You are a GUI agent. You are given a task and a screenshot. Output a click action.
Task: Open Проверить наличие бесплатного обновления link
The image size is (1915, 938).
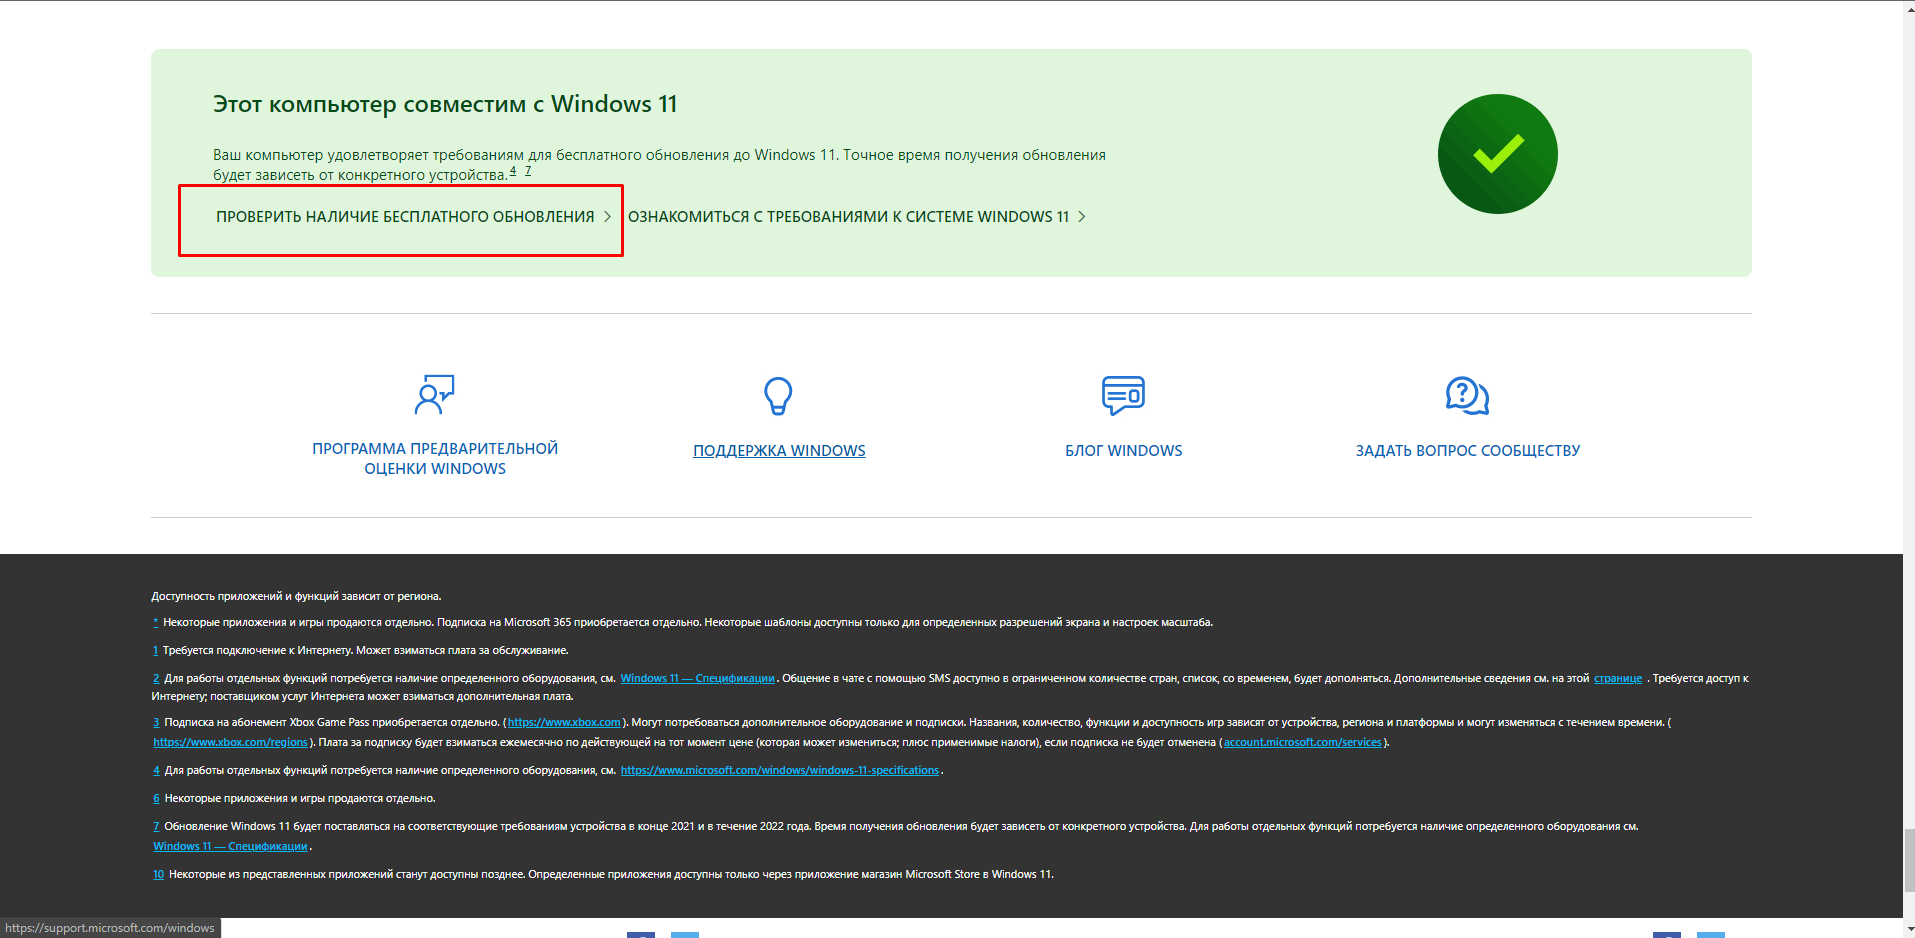coord(413,217)
